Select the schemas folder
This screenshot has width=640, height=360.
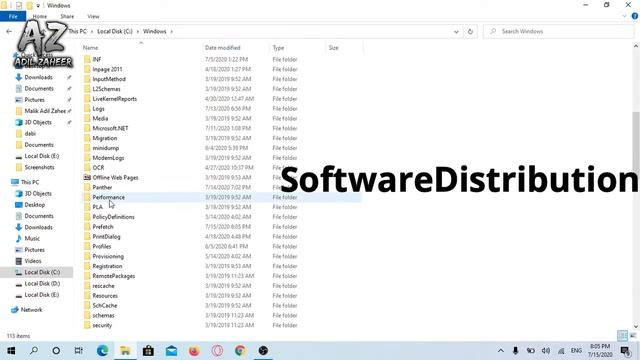pyautogui.click(x=103, y=316)
